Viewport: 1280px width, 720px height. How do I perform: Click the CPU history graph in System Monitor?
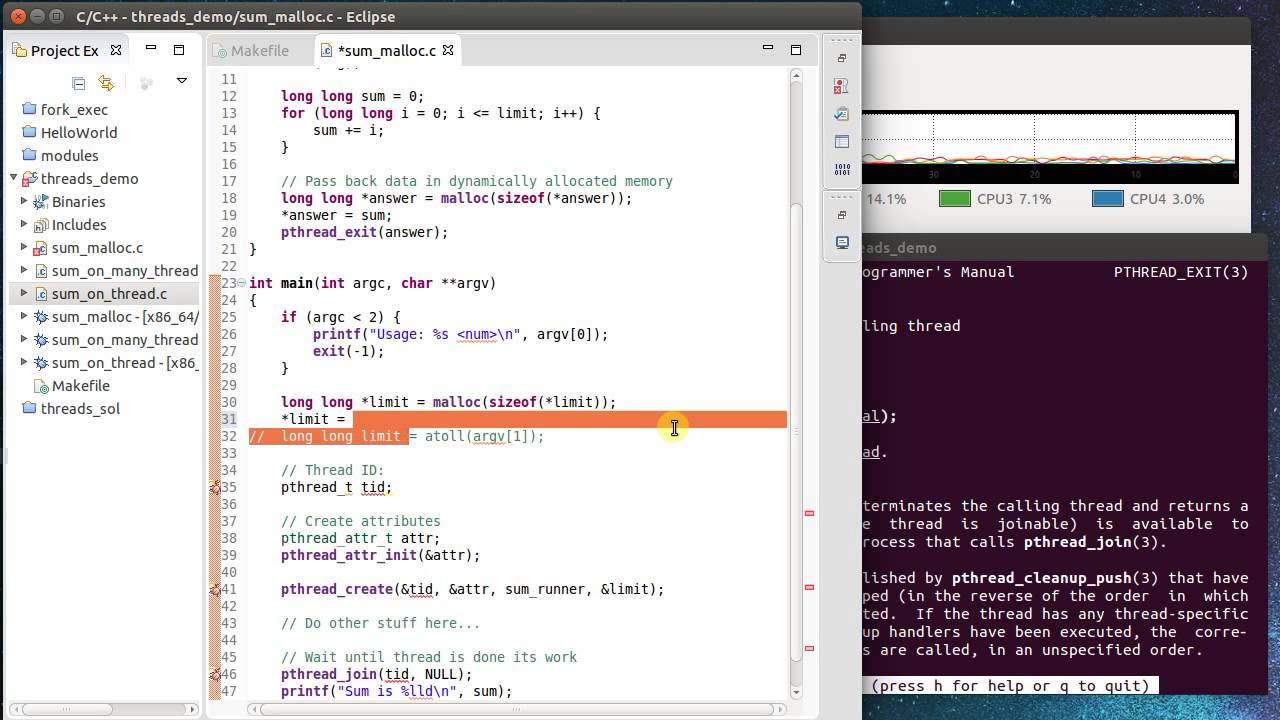(1050, 147)
